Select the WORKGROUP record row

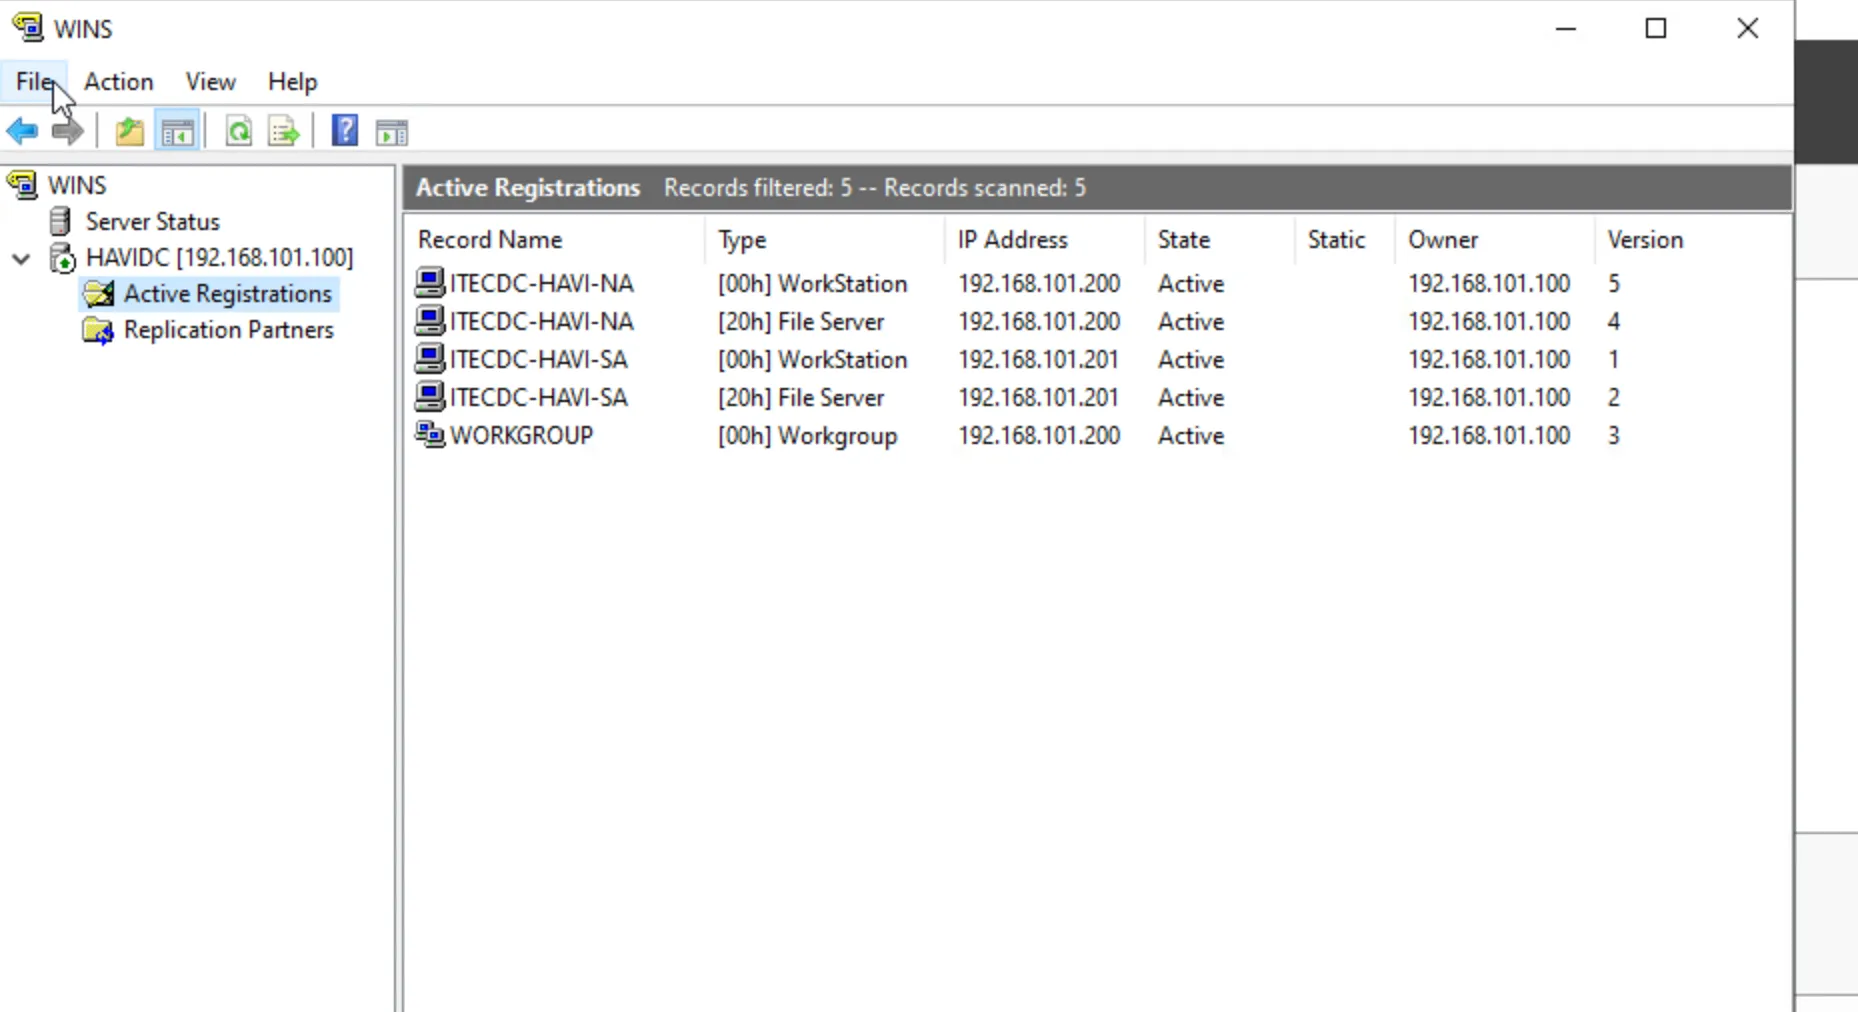click(x=521, y=436)
